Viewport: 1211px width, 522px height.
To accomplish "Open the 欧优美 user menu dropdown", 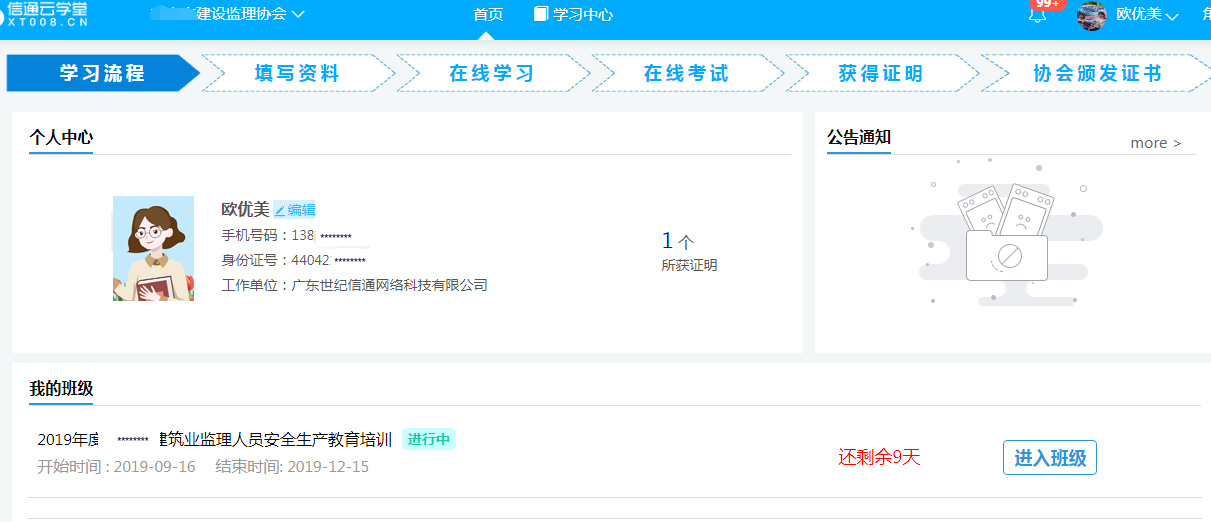I will [x=1147, y=15].
